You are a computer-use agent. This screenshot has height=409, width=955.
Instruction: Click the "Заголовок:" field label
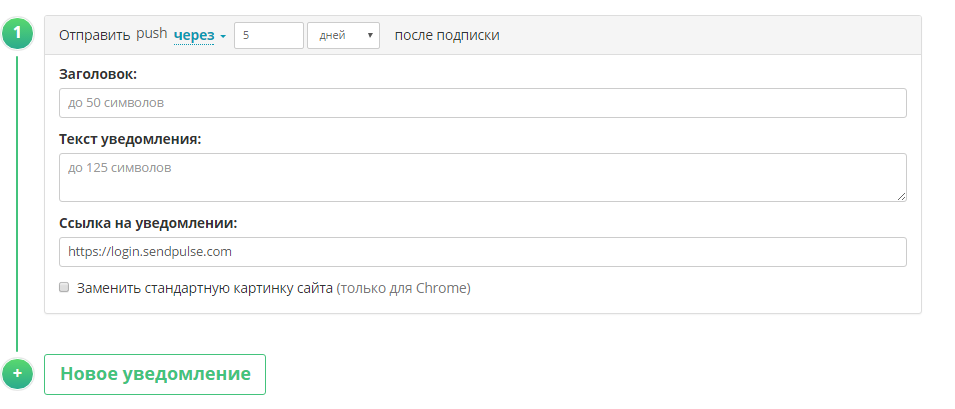point(98,74)
